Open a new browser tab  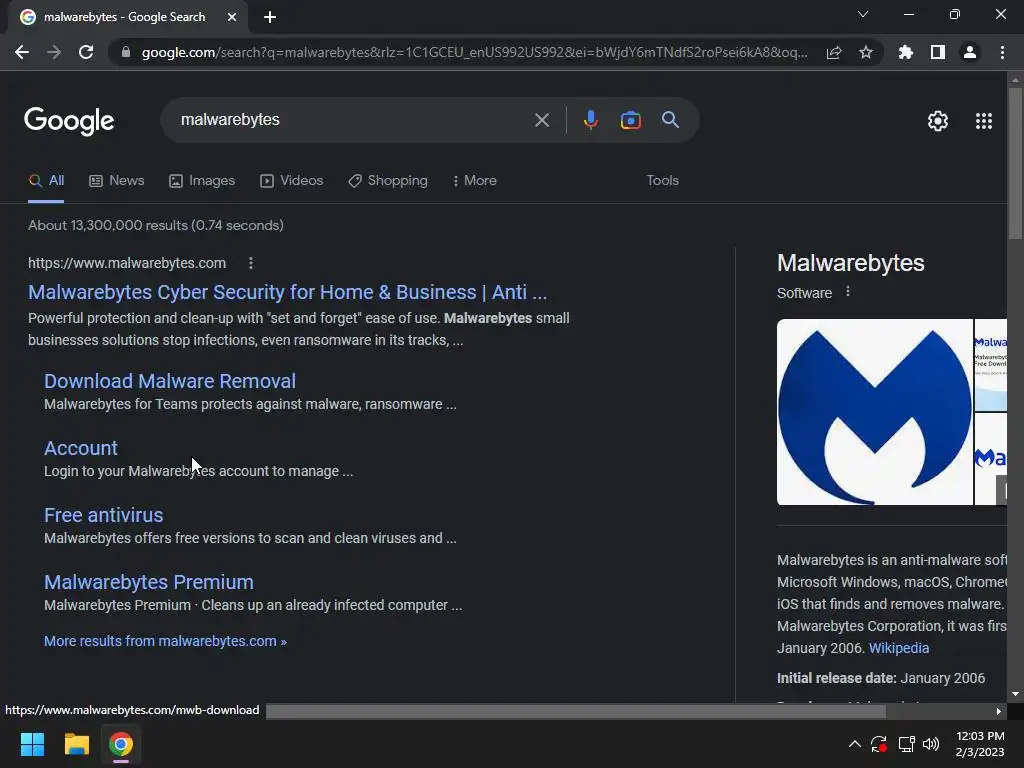click(270, 18)
